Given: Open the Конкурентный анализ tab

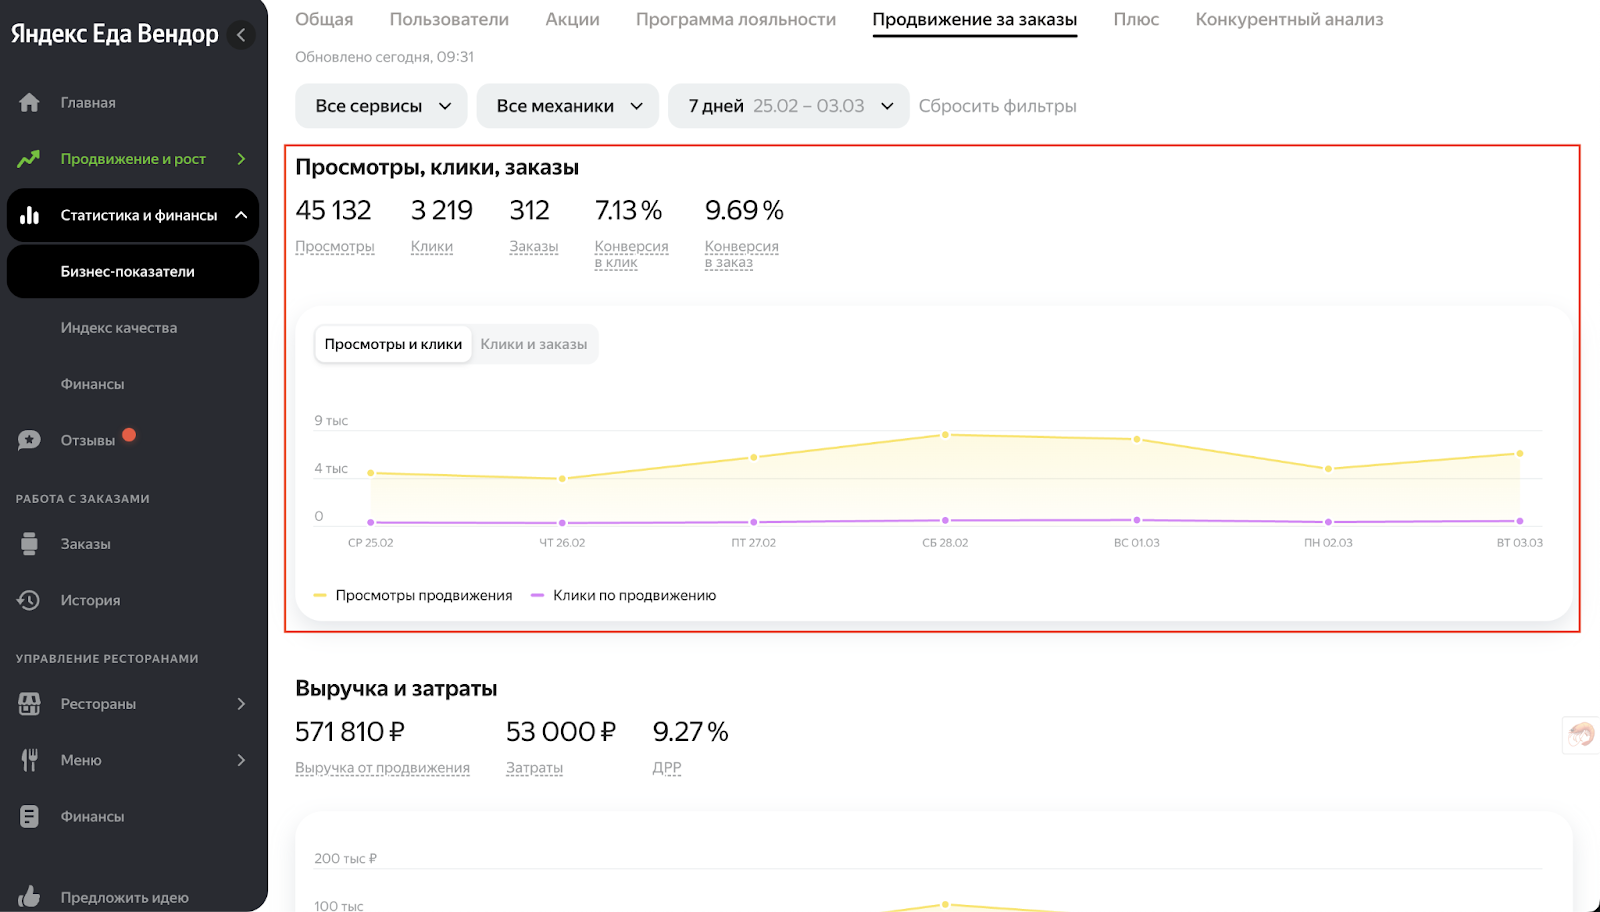Looking at the screenshot, I should 1289,19.
